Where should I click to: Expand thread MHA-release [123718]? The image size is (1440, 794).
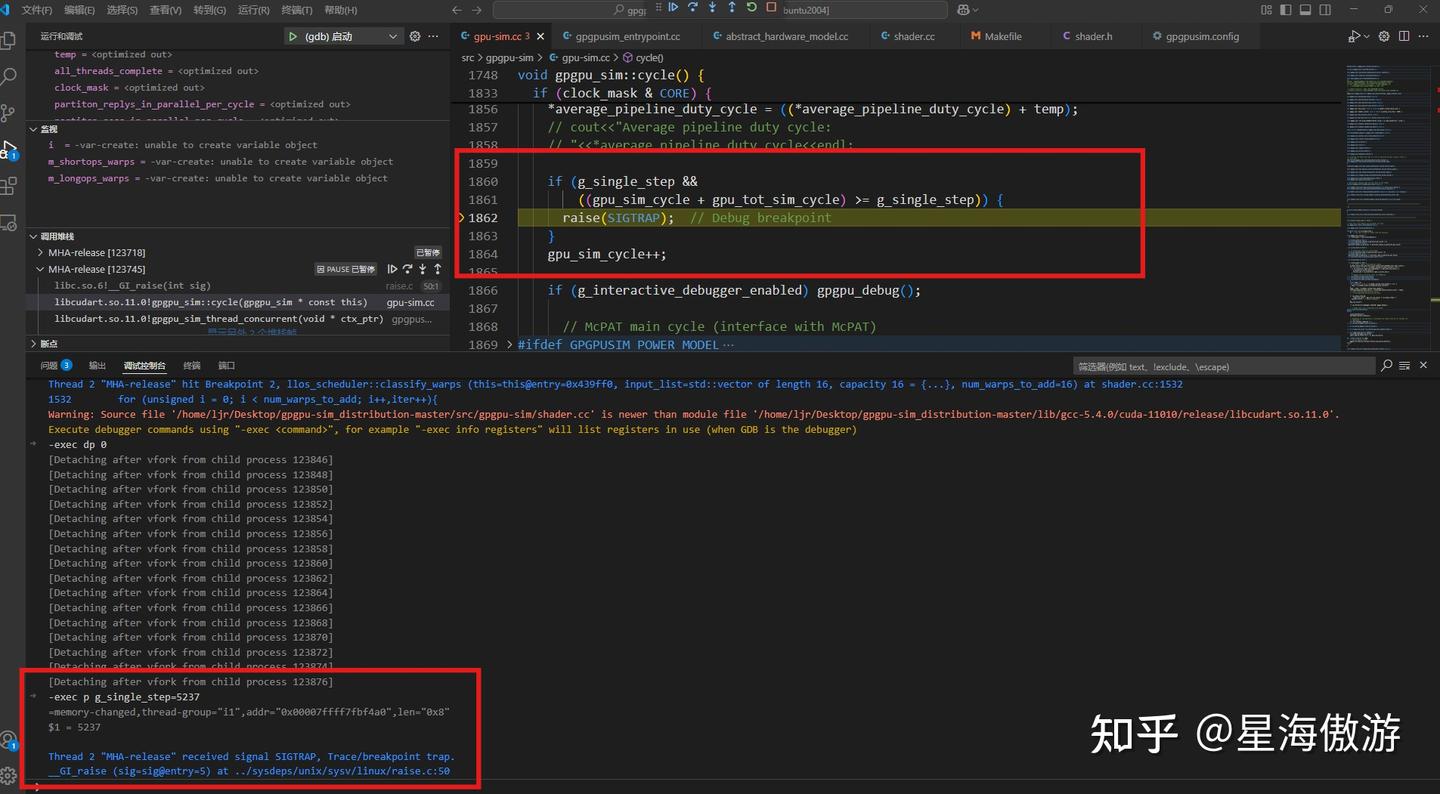[40, 253]
